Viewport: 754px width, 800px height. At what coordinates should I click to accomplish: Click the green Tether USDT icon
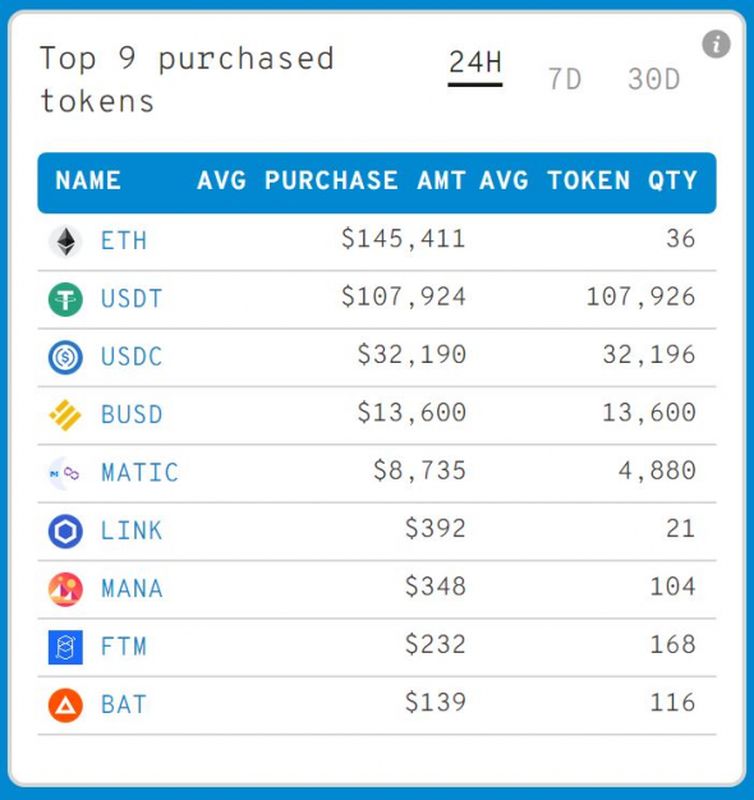[66, 299]
